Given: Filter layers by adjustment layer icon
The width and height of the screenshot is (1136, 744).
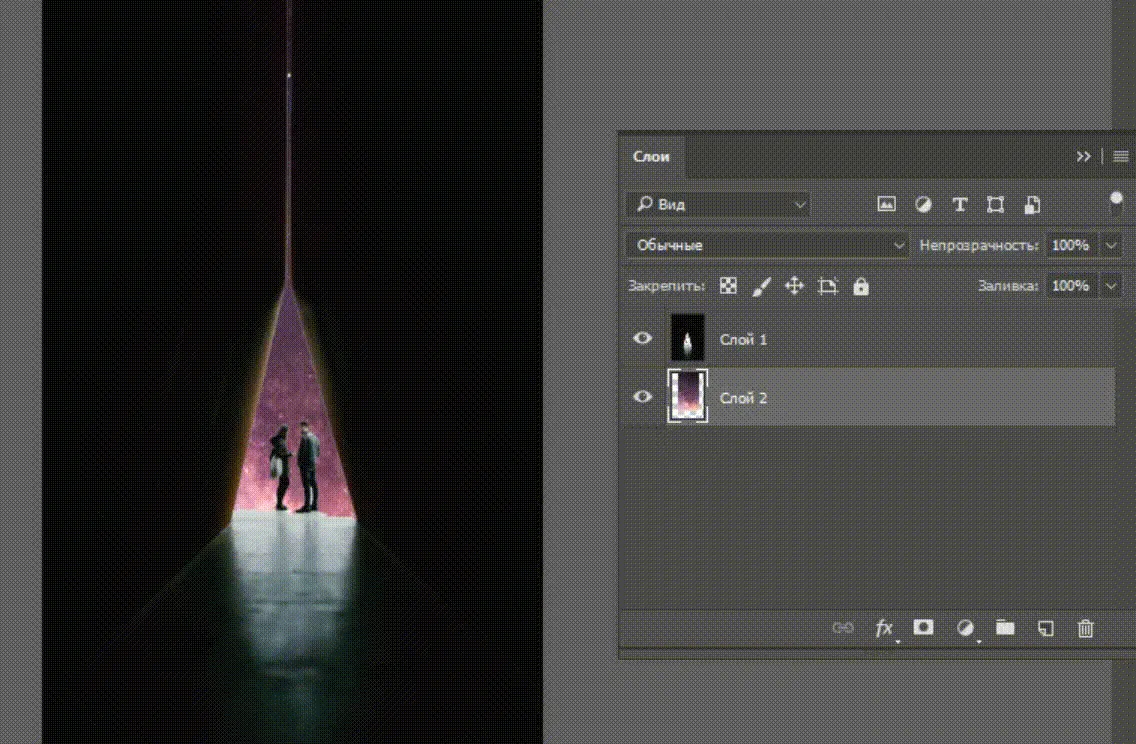Looking at the screenshot, I should (923, 204).
